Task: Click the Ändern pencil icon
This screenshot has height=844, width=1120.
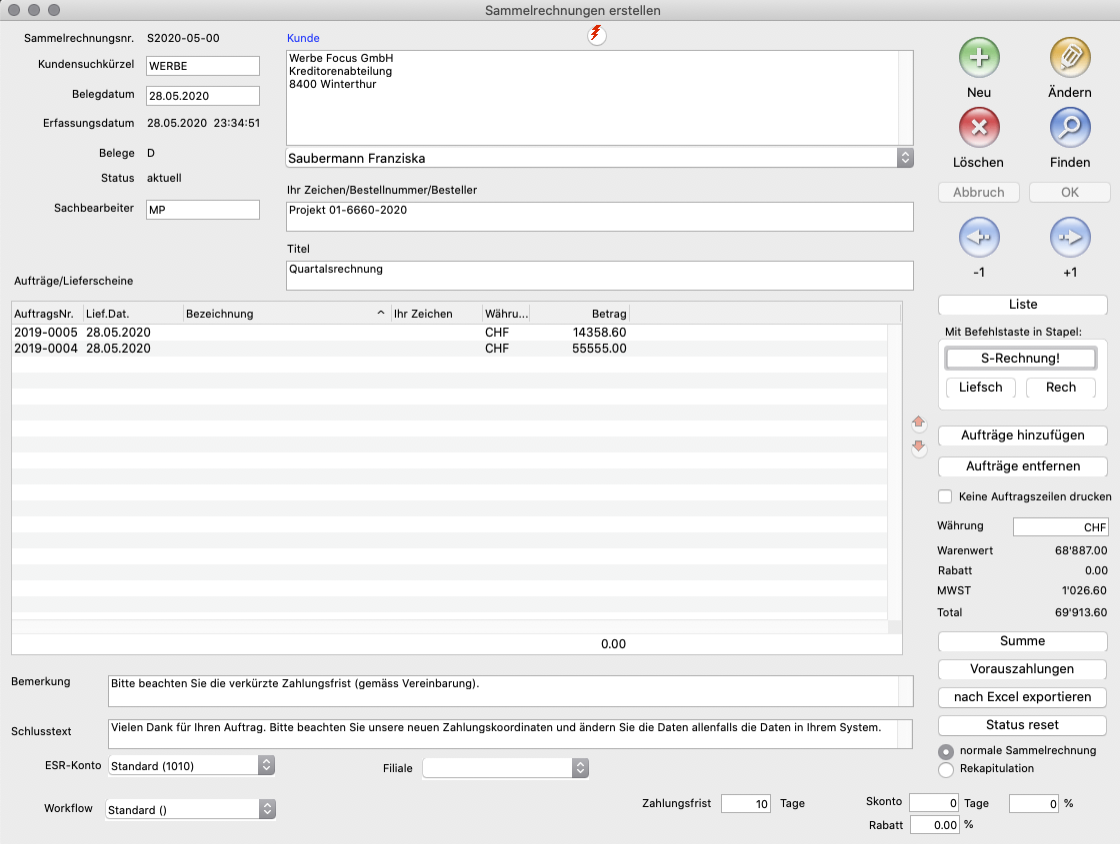Action: point(1069,58)
